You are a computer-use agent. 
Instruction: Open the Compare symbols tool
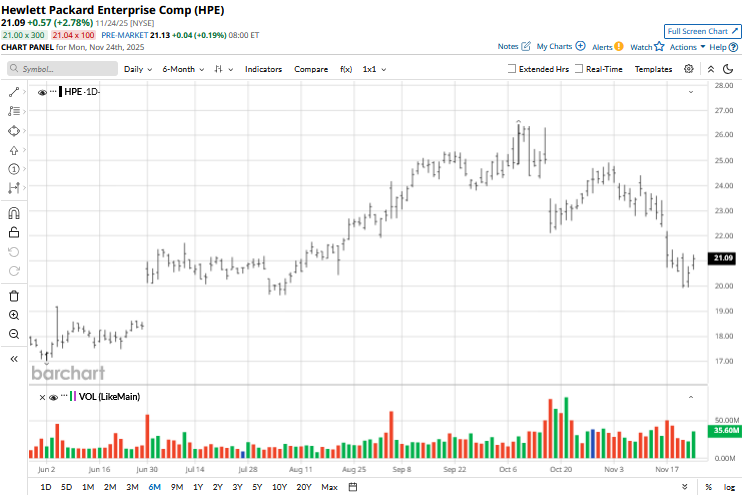tap(311, 69)
